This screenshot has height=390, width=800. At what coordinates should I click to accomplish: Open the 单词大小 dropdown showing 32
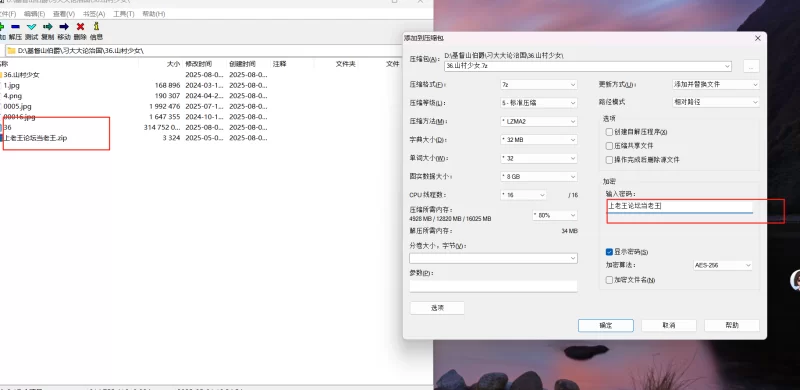point(539,158)
